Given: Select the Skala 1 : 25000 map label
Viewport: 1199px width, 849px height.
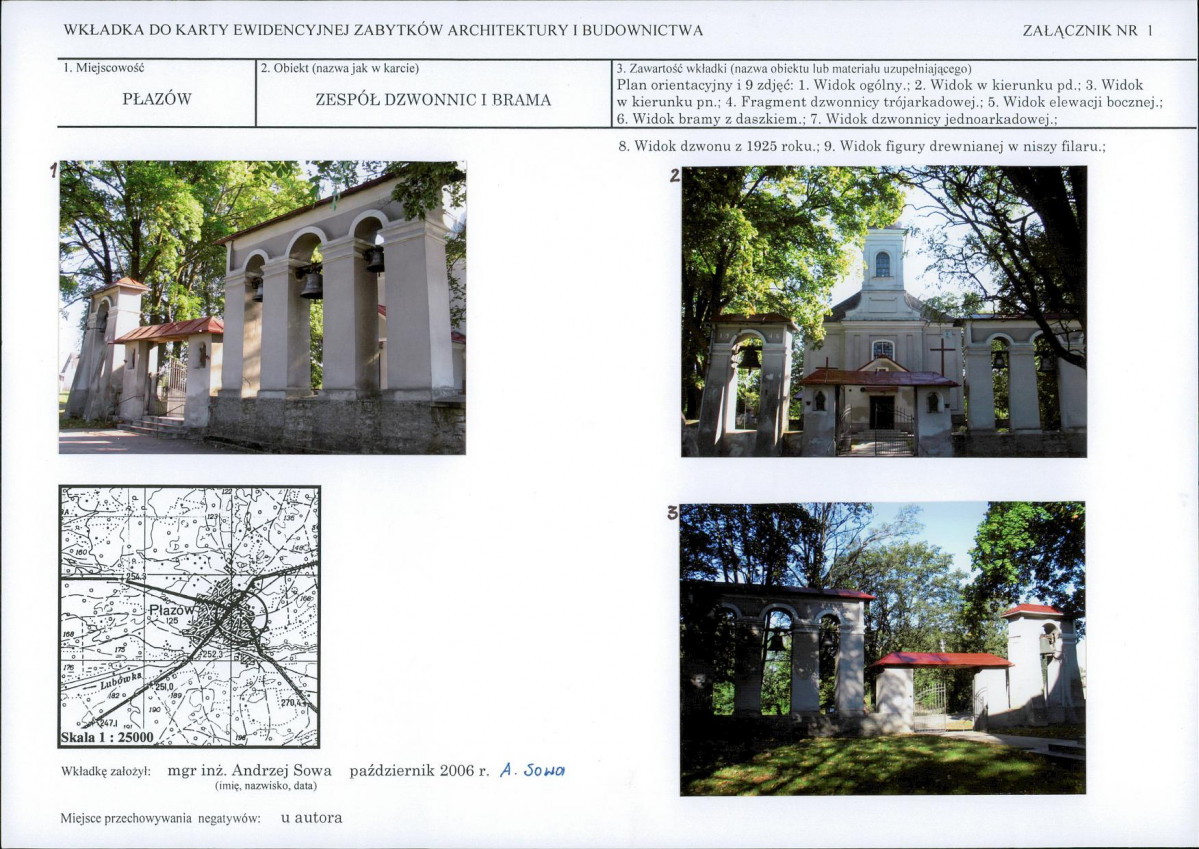Looking at the screenshot, I should tap(107, 738).
